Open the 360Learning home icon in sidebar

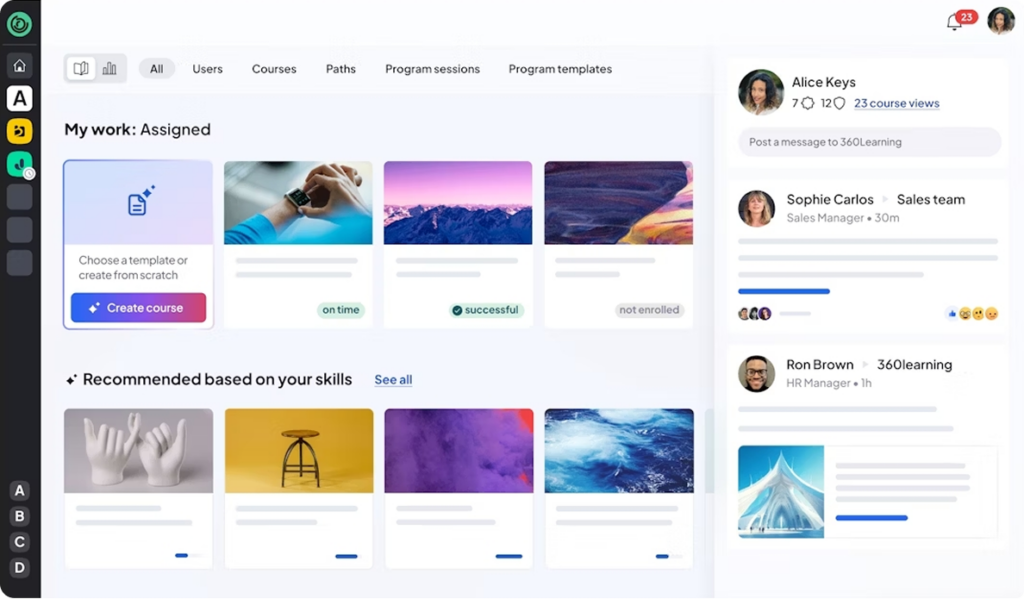tap(19, 64)
